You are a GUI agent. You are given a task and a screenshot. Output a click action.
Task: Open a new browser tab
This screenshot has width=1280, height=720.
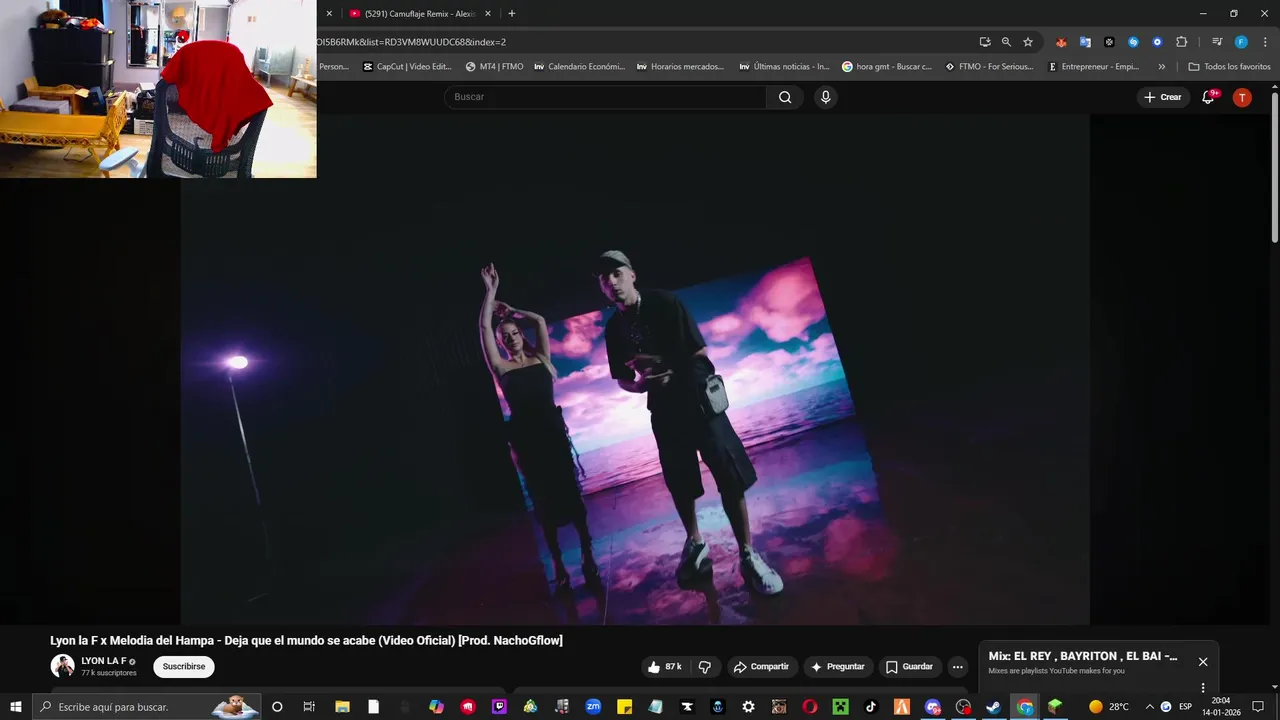[x=512, y=14]
